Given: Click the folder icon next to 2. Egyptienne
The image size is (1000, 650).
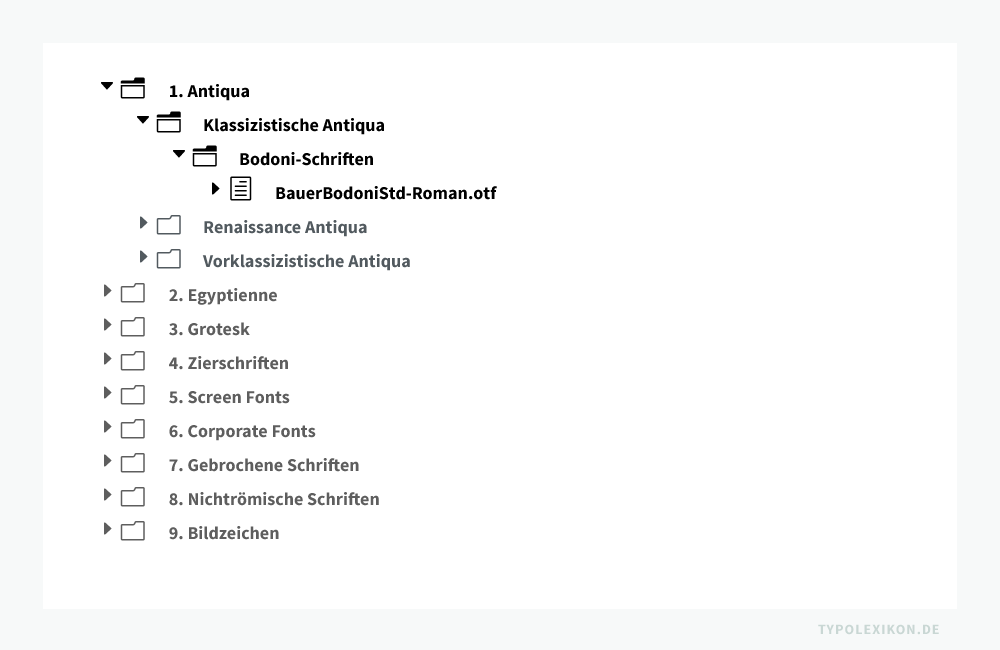Looking at the screenshot, I should [x=133, y=293].
